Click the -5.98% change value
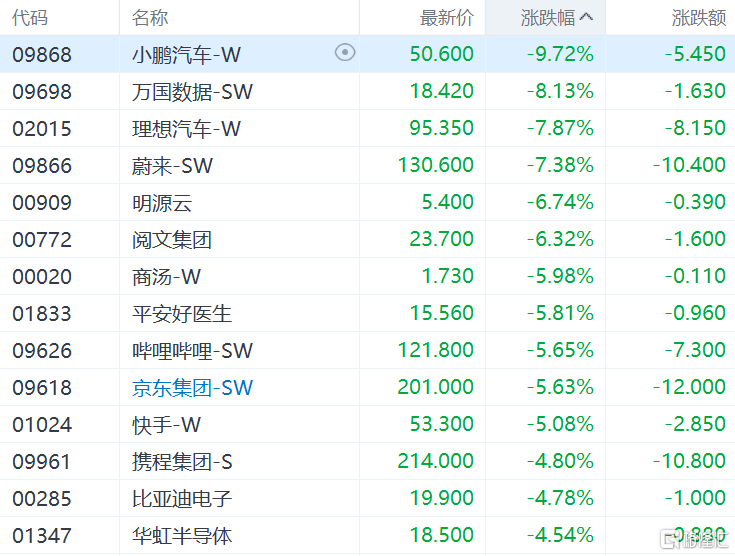This screenshot has width=735, height=556. click(x=561, y=276)
